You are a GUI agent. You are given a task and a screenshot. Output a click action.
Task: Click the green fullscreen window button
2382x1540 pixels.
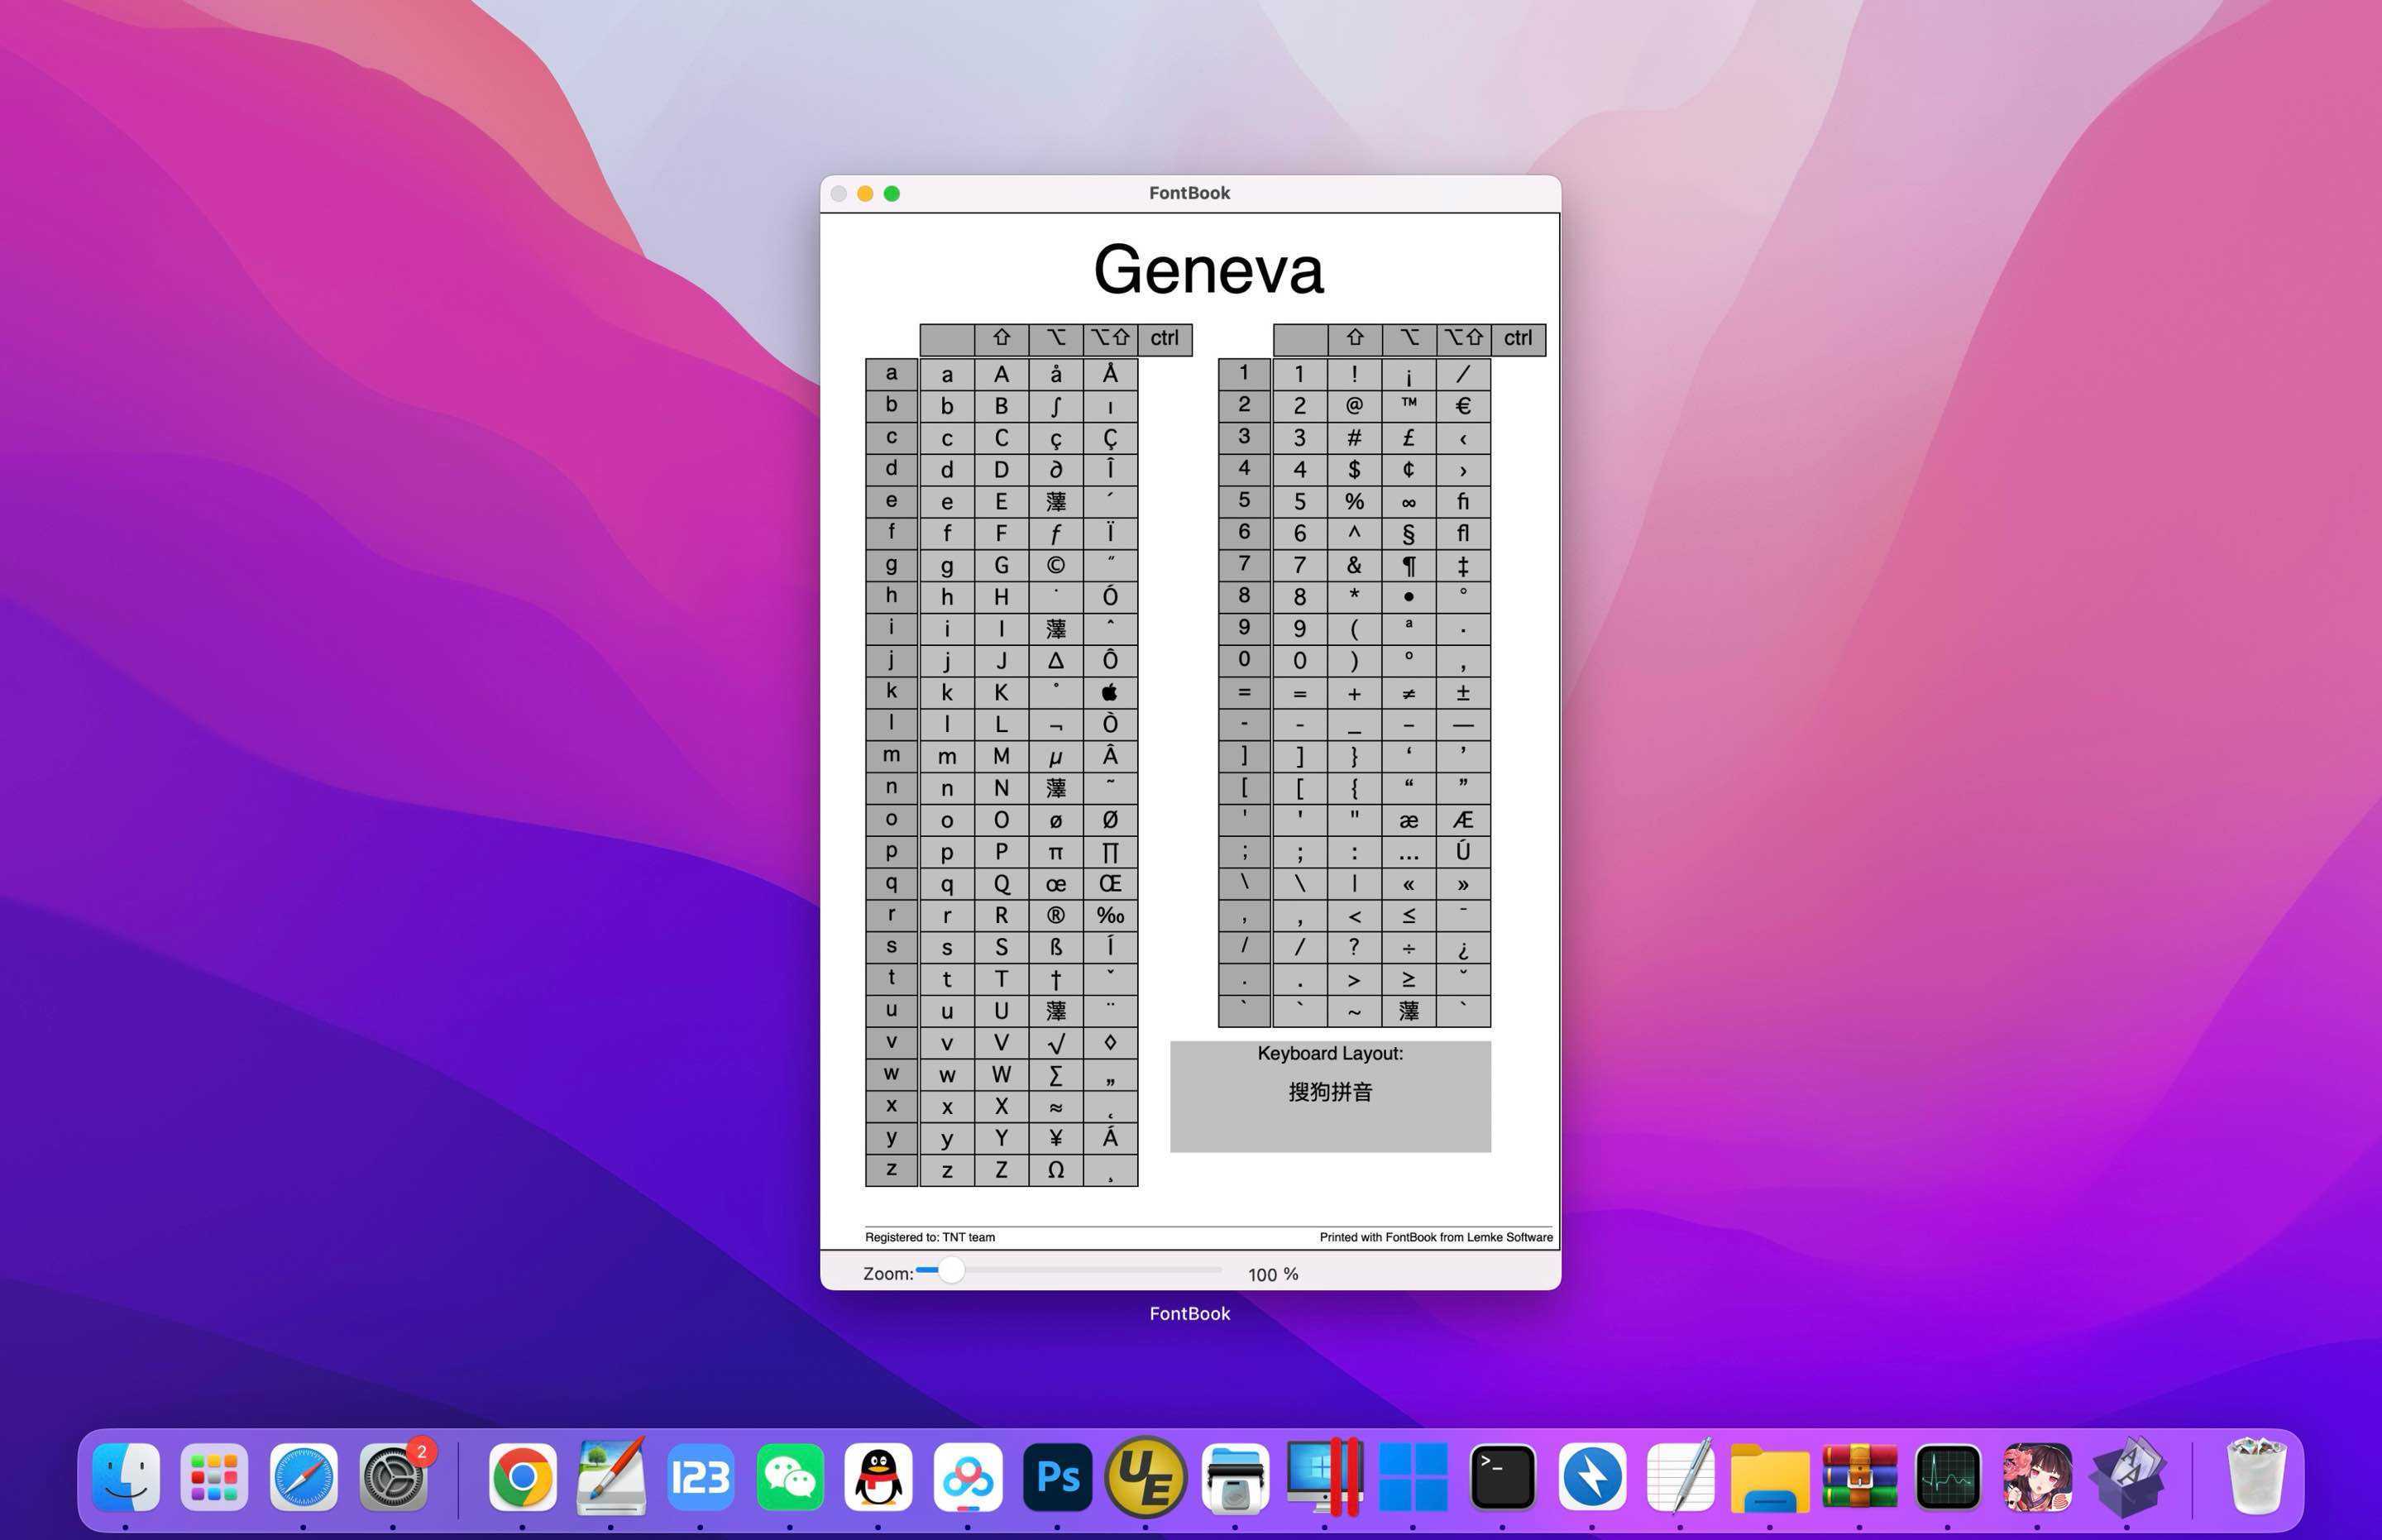pos(892,194)
